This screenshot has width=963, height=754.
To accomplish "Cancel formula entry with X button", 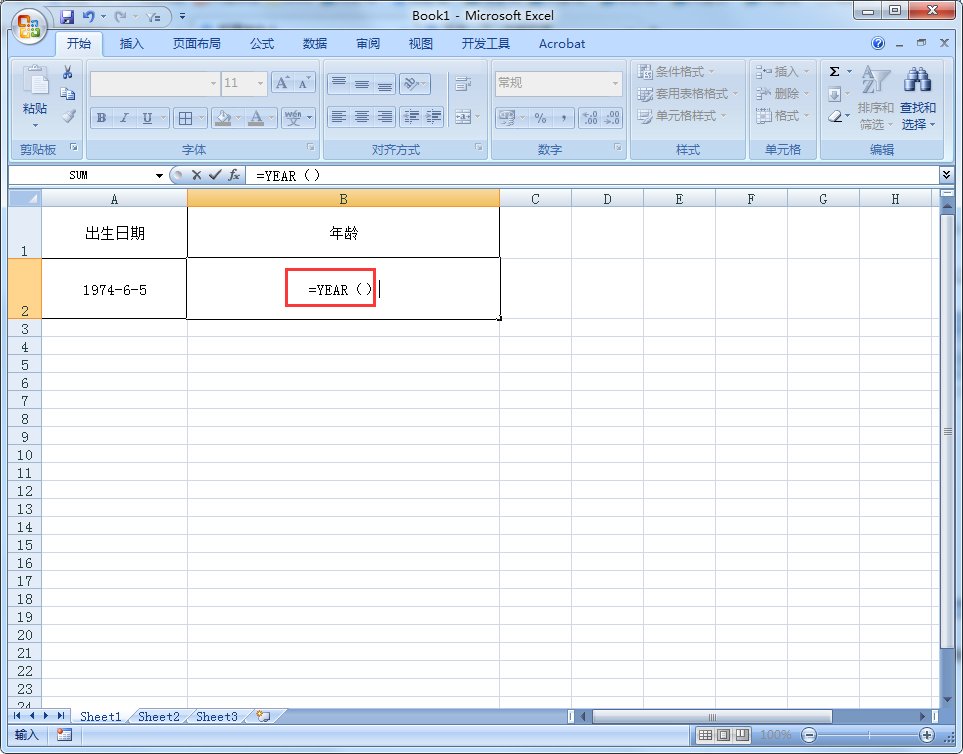I will pyautogui.click(x=197, y=175).
